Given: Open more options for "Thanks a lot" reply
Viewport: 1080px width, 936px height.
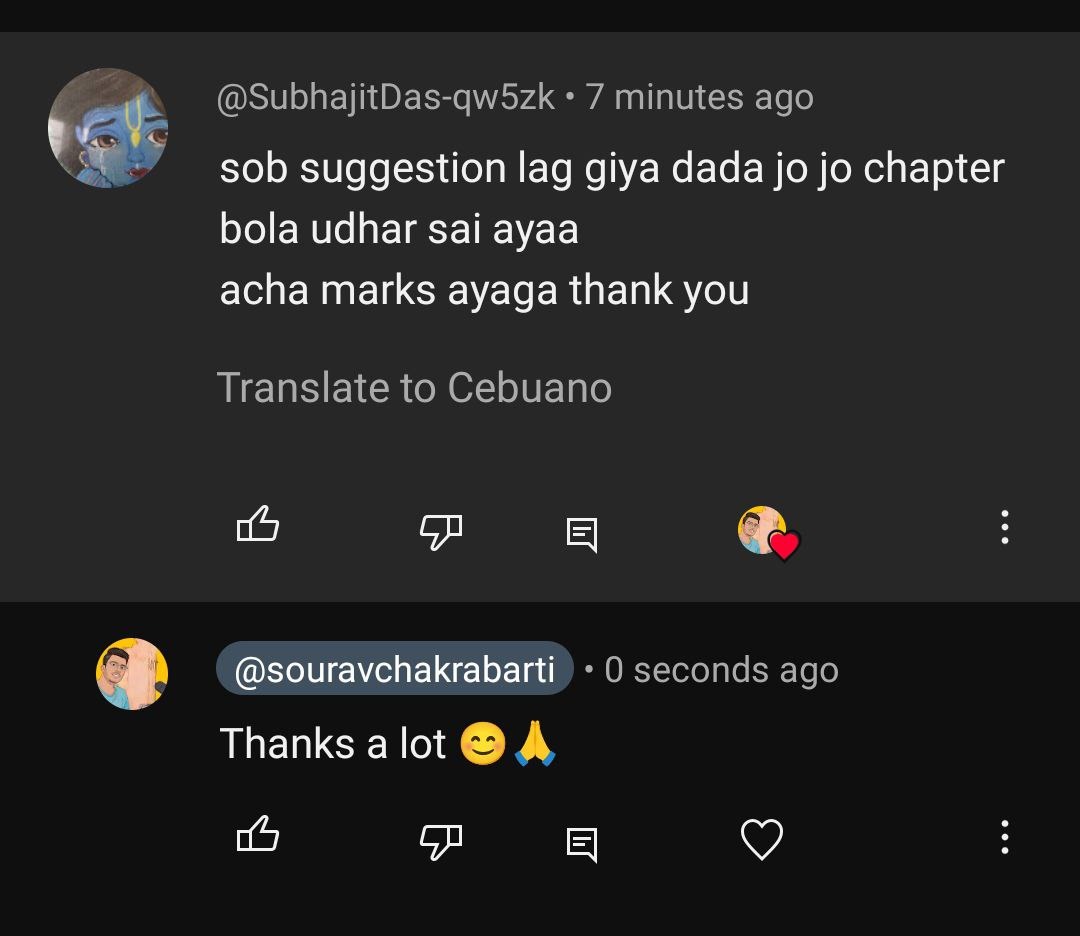Looking at the screenshot, I should 1004,837.
